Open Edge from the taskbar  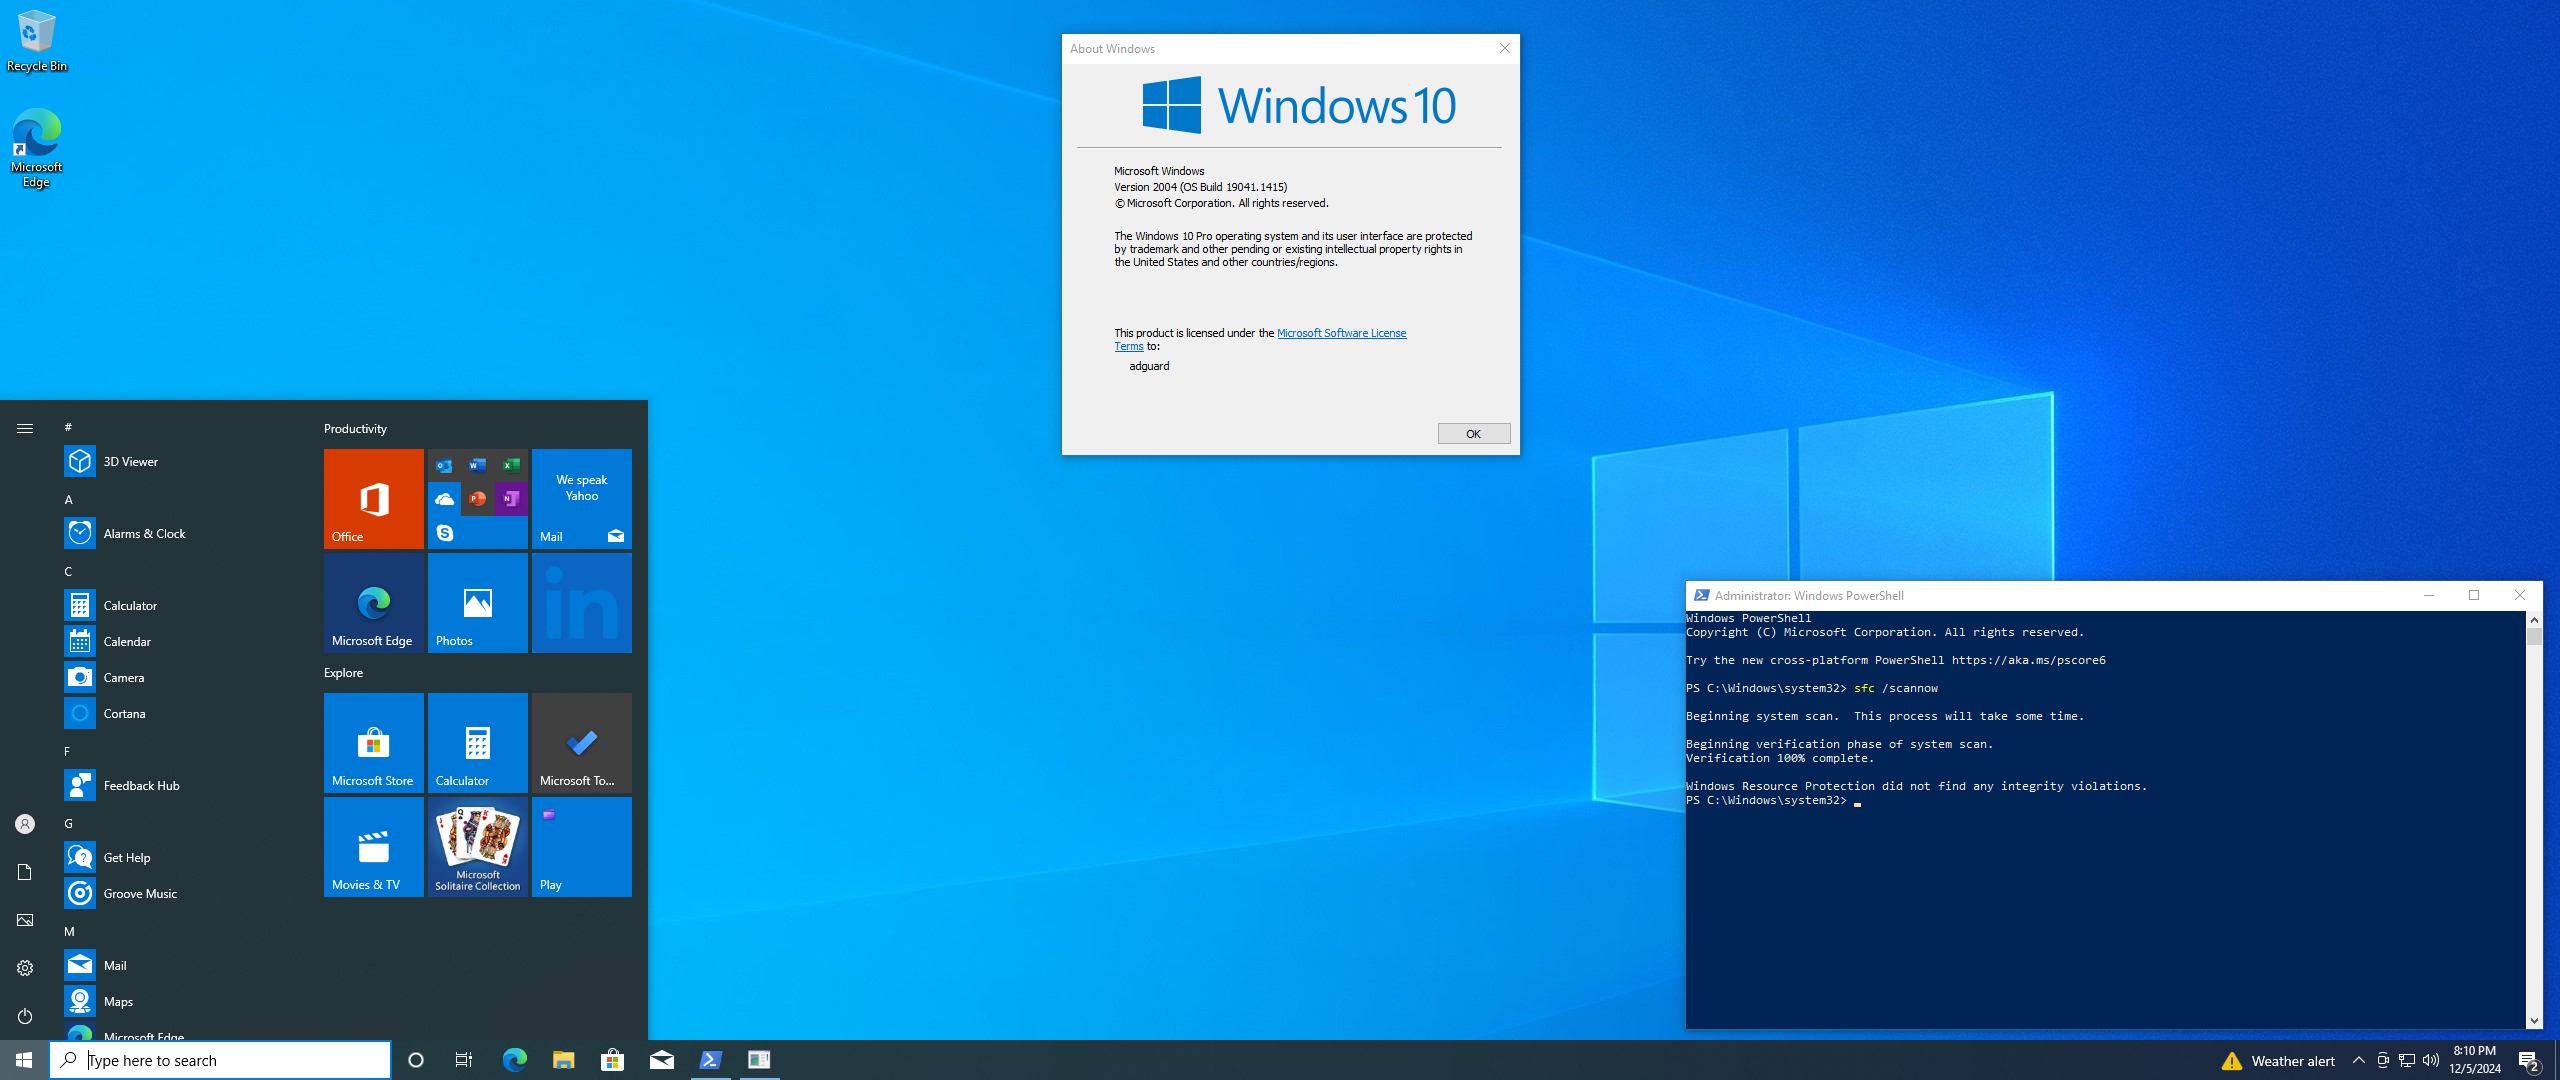514,1060
